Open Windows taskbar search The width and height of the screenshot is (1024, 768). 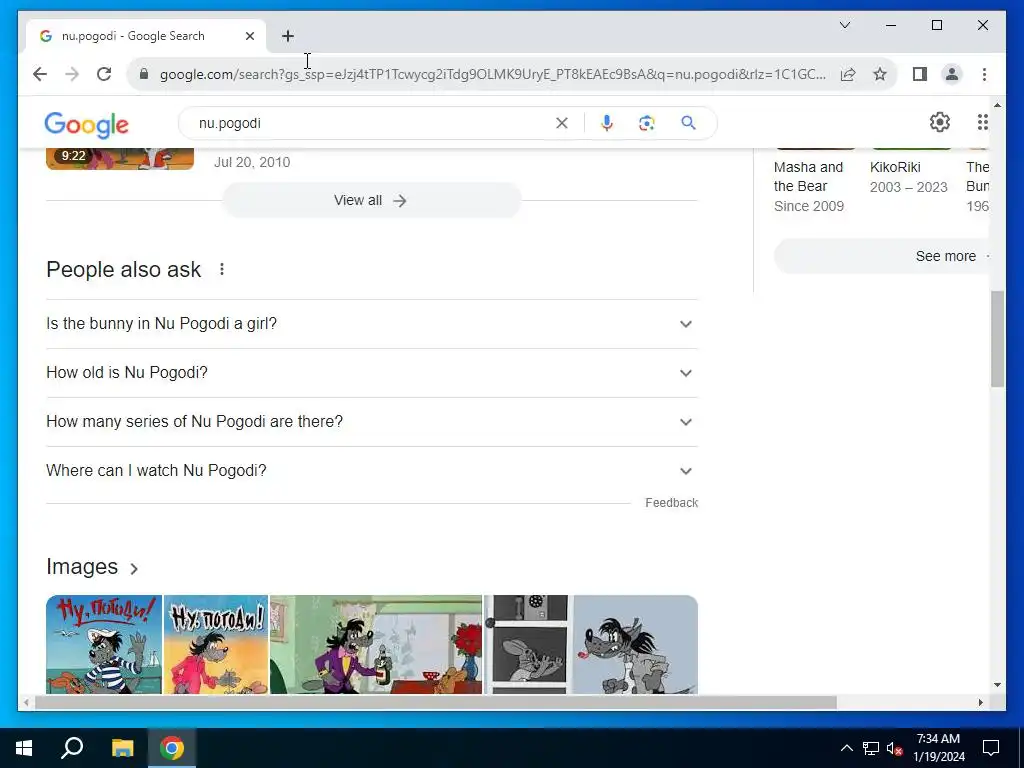[72, 748]
